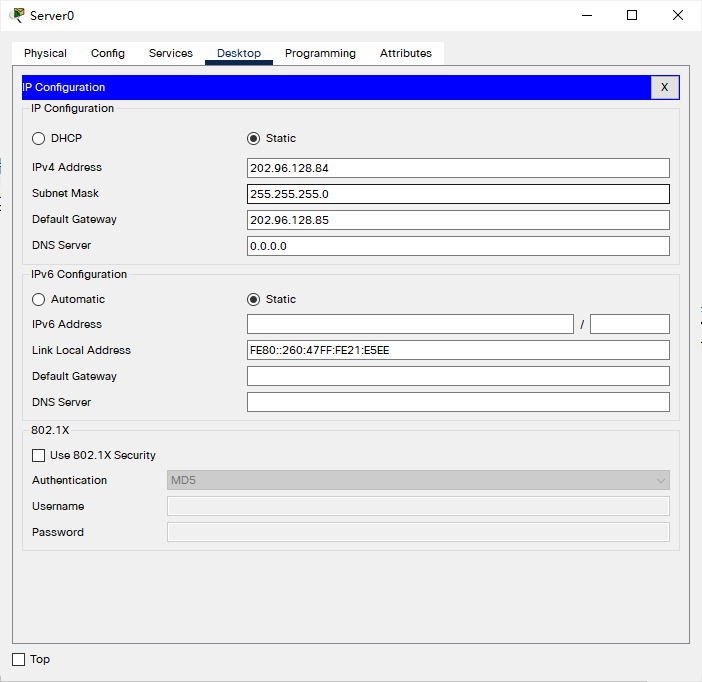The image size is (702, 682).
Task: Click the Server0 window title icon
Action: click(x=17, y=15)
